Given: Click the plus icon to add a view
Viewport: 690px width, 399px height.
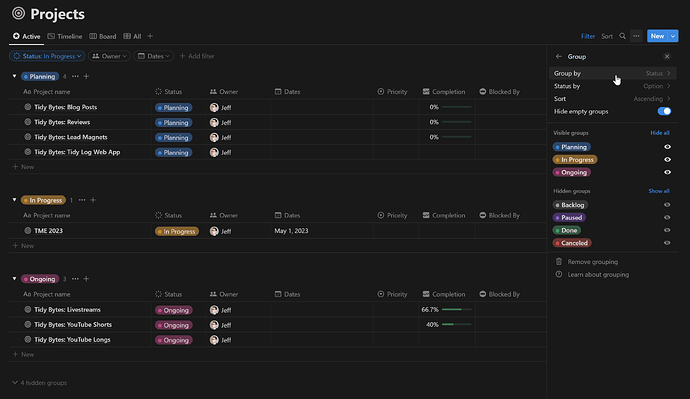Looking at the screenshot, I should pyautogui.click(x=150, y=36).
